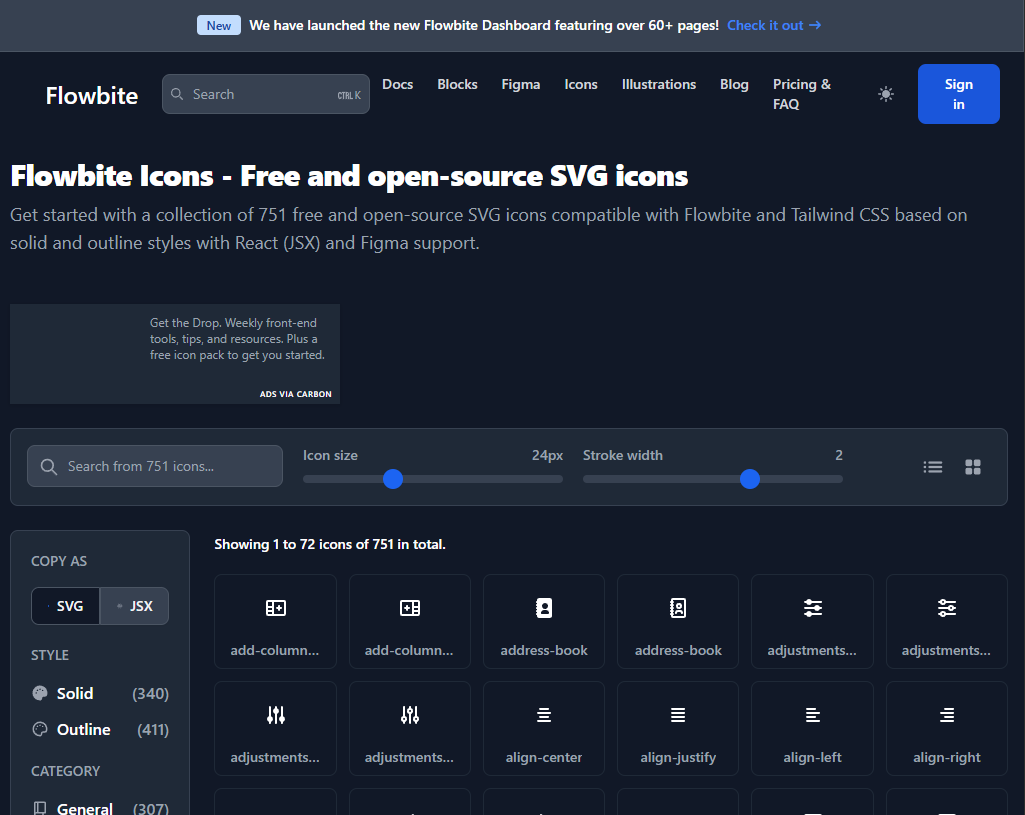Open the Illustrations nav item
This screenshot has width=1025, height=815.
659,84
